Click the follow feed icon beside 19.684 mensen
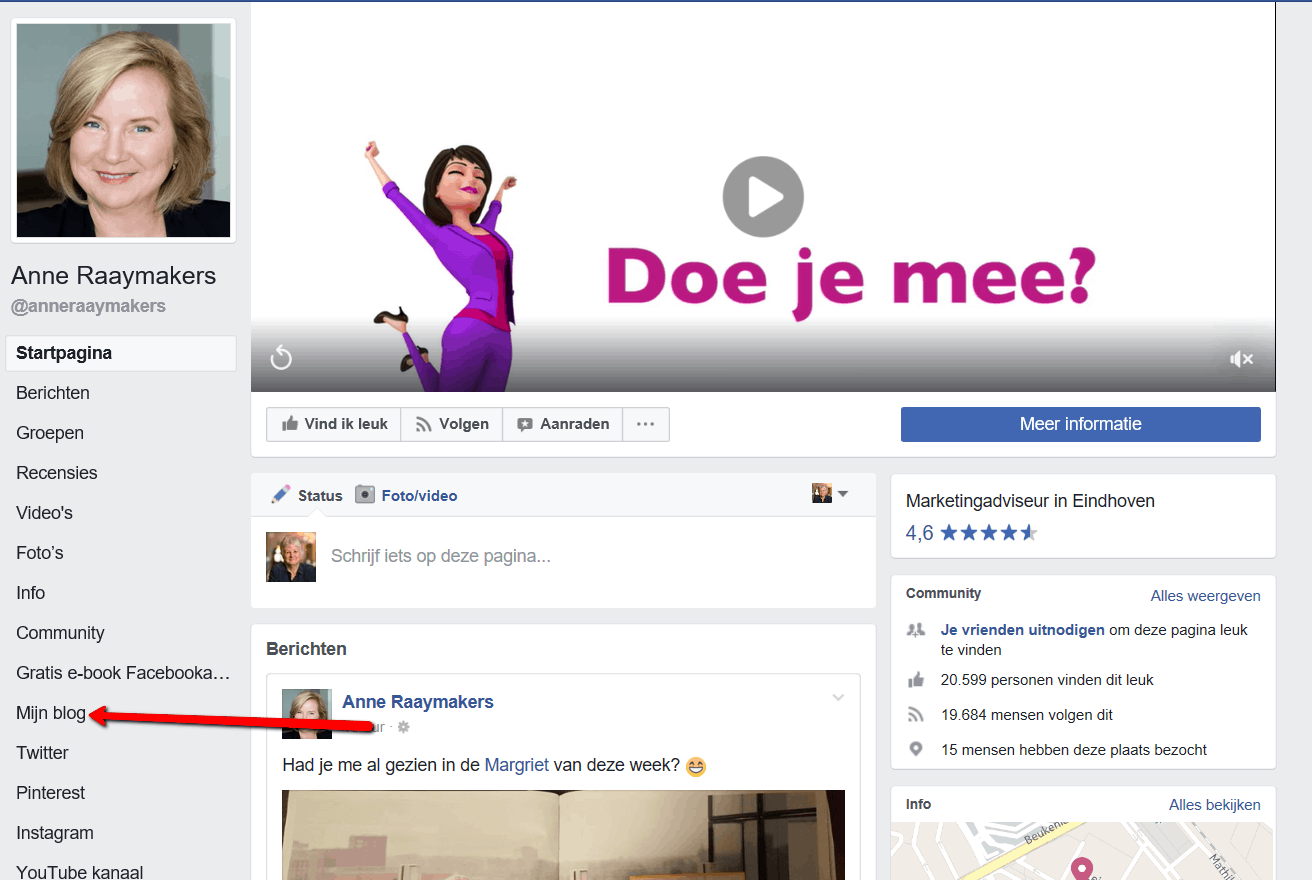Screen dimensions: 1312x880 coord(916,715)
